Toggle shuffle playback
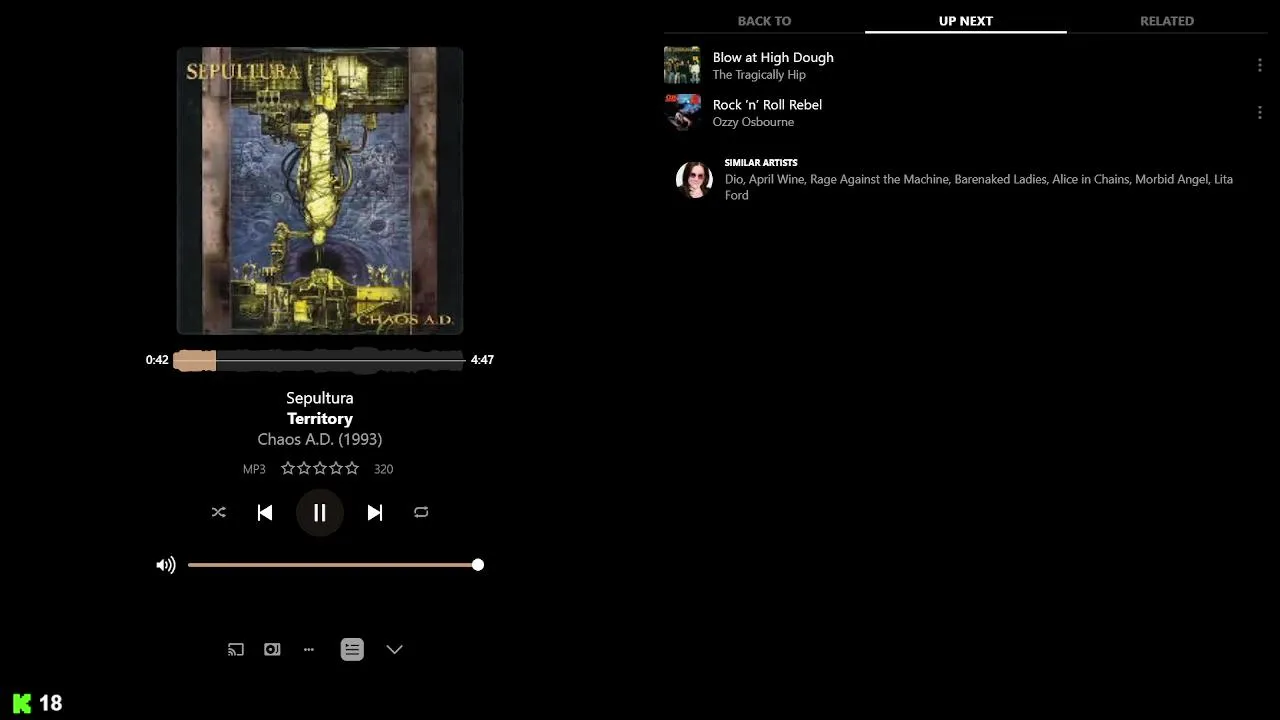1280x720 pixels. (x=219, y=512)
